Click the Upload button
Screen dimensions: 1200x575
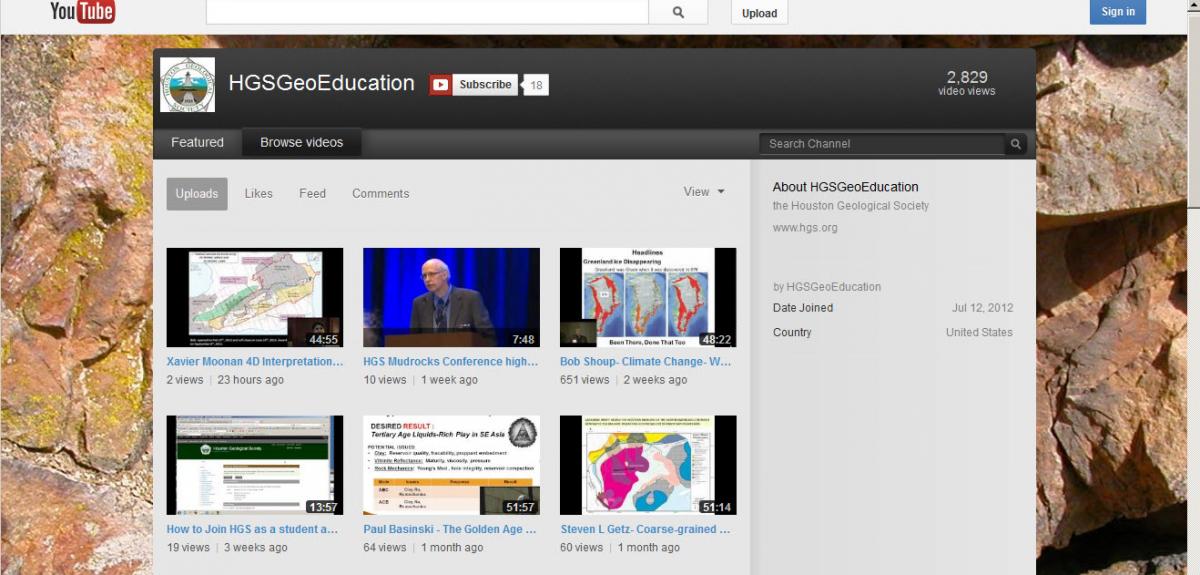coord(760,13)
